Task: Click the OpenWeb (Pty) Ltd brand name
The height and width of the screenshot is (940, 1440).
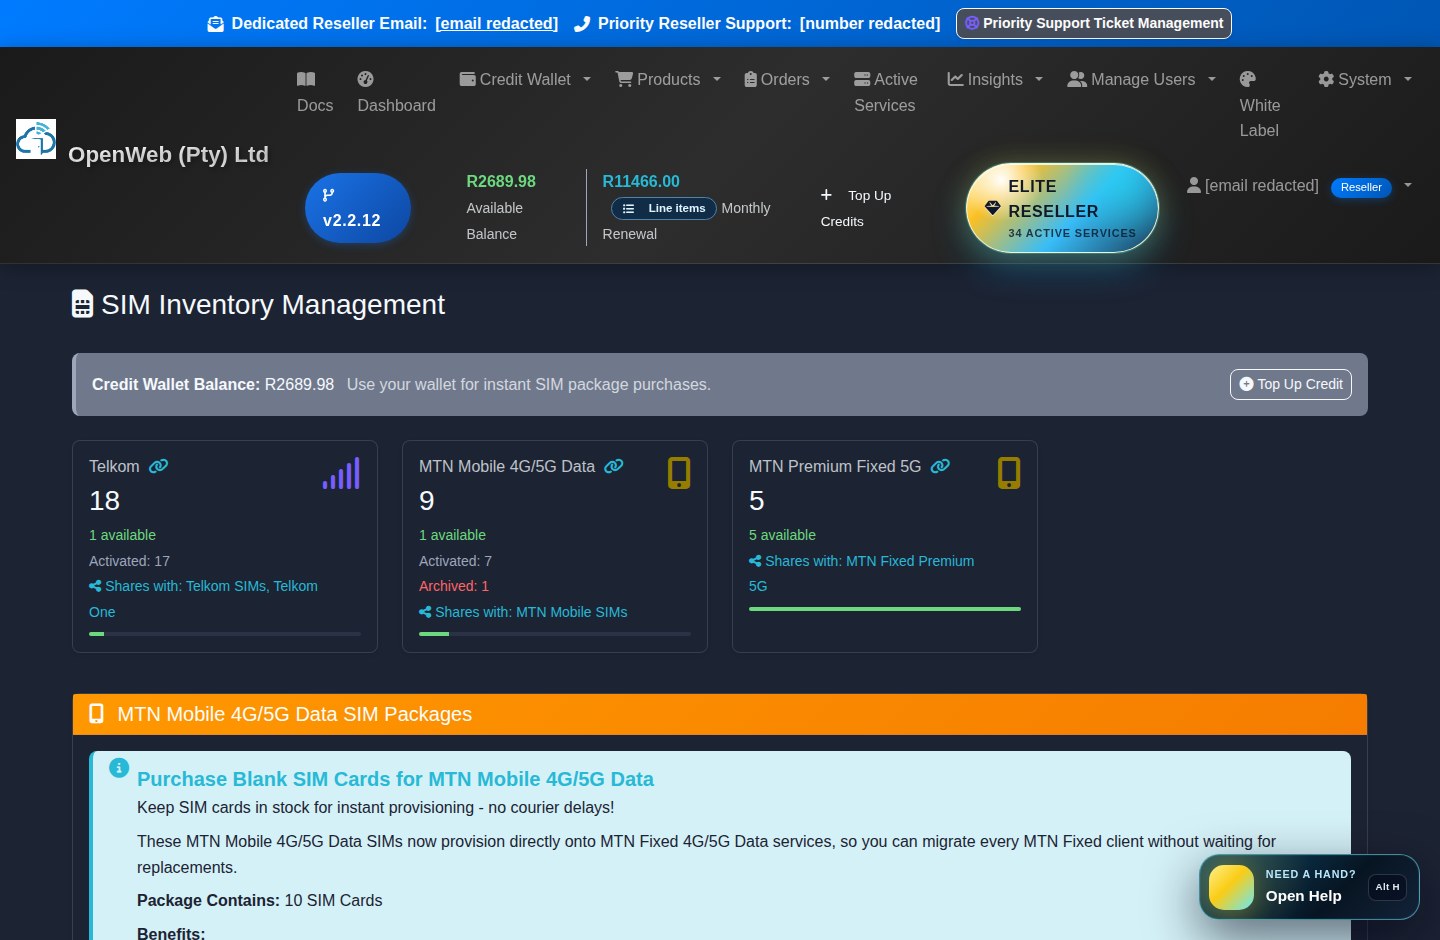Action: 168,154
